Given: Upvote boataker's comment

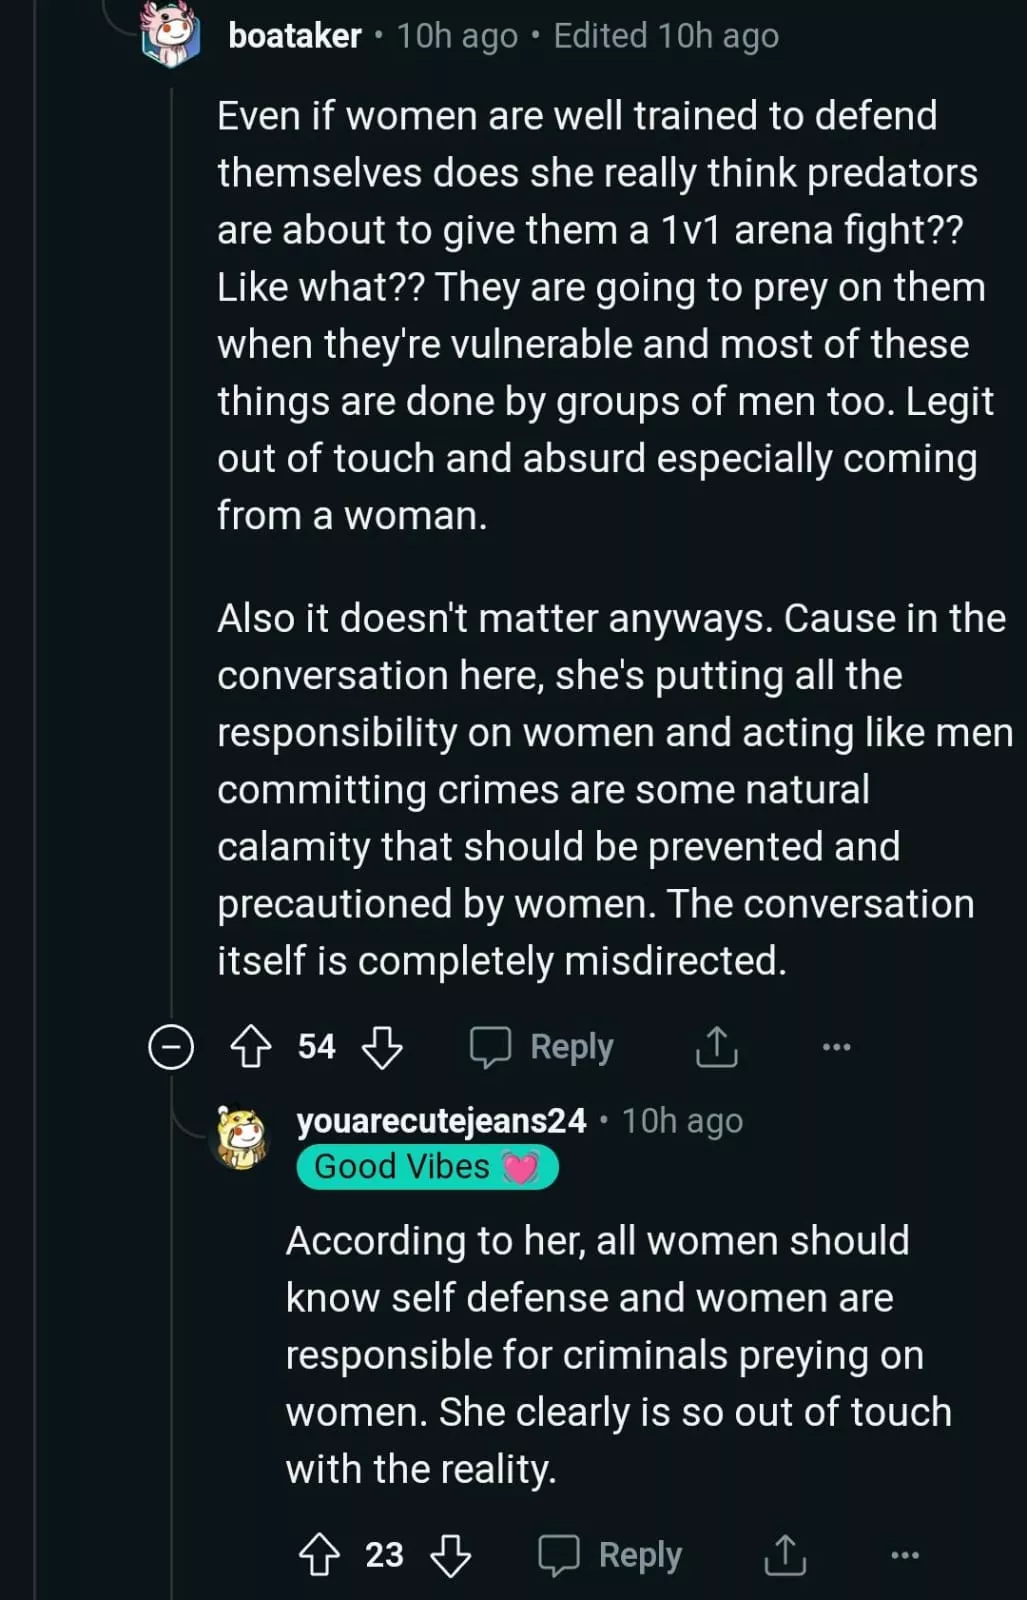Looking at the screenshot, I should (251, 1047).
